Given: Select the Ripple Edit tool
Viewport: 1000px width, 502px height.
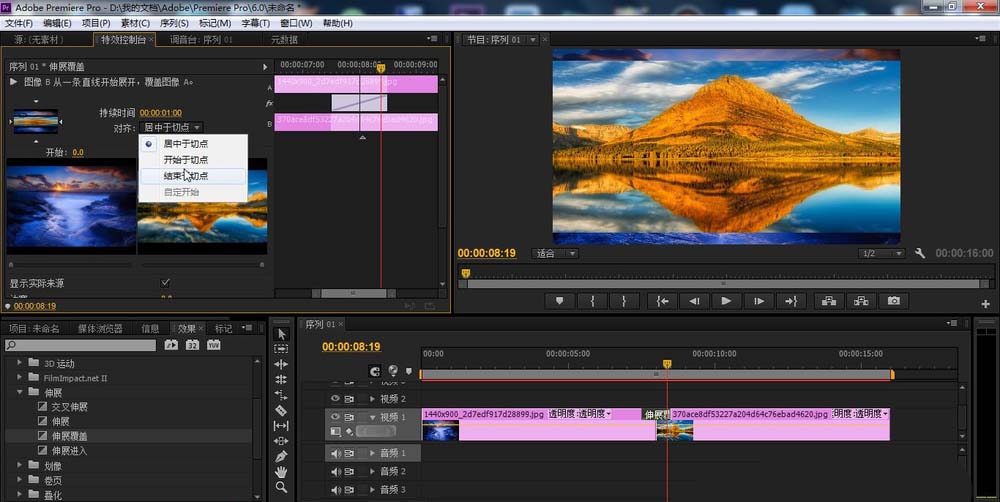Looking at the screenshot, I should tap(281, 364).
